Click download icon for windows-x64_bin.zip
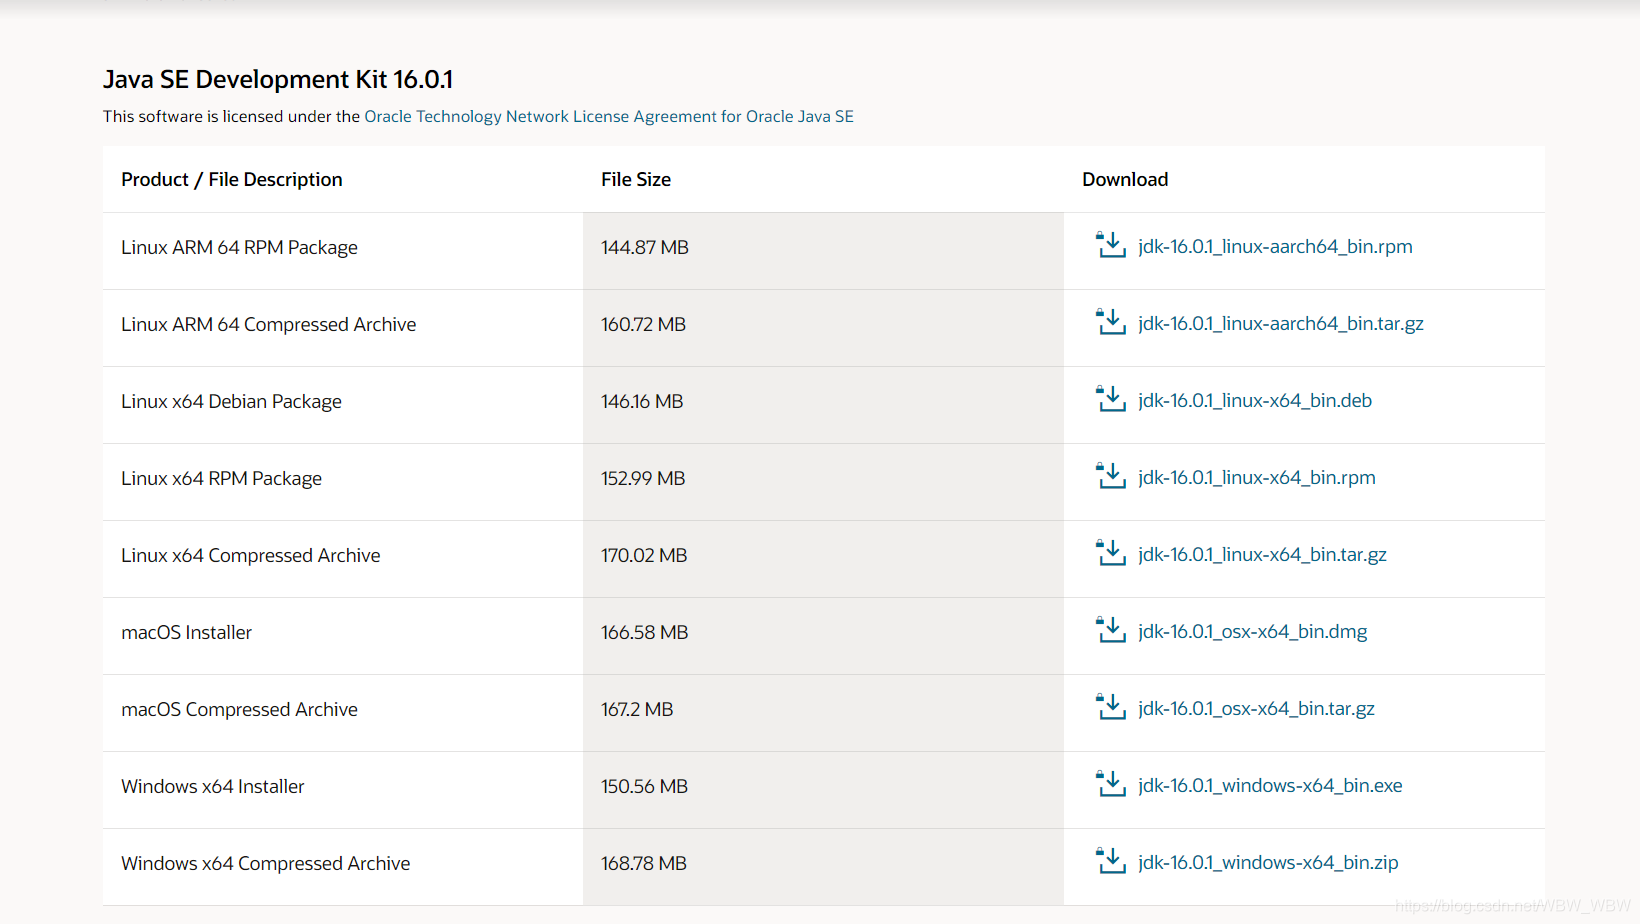Viewport: 1640px width, 924px height. [1111, 861]
